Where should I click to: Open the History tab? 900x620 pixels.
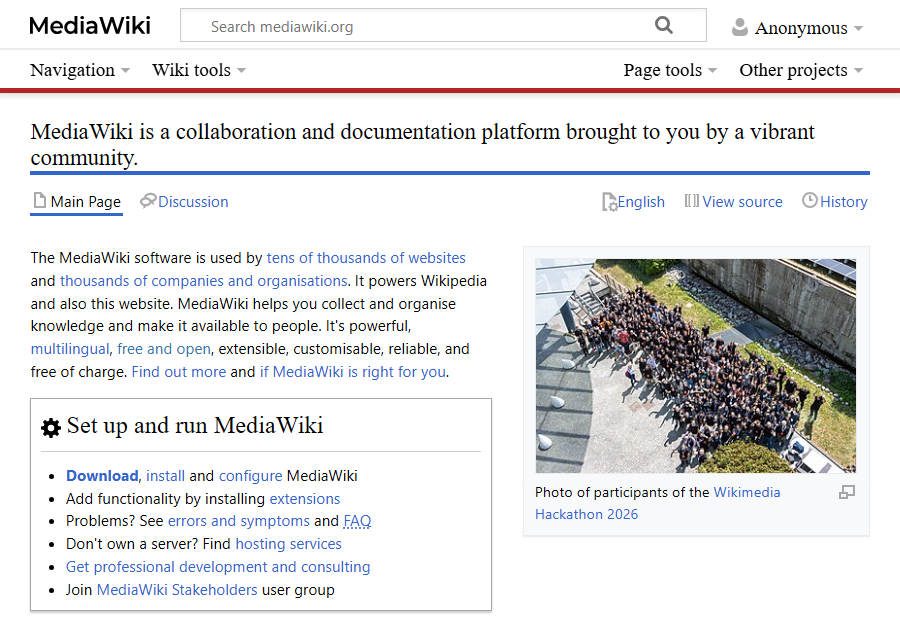click(x=835, y=202)
